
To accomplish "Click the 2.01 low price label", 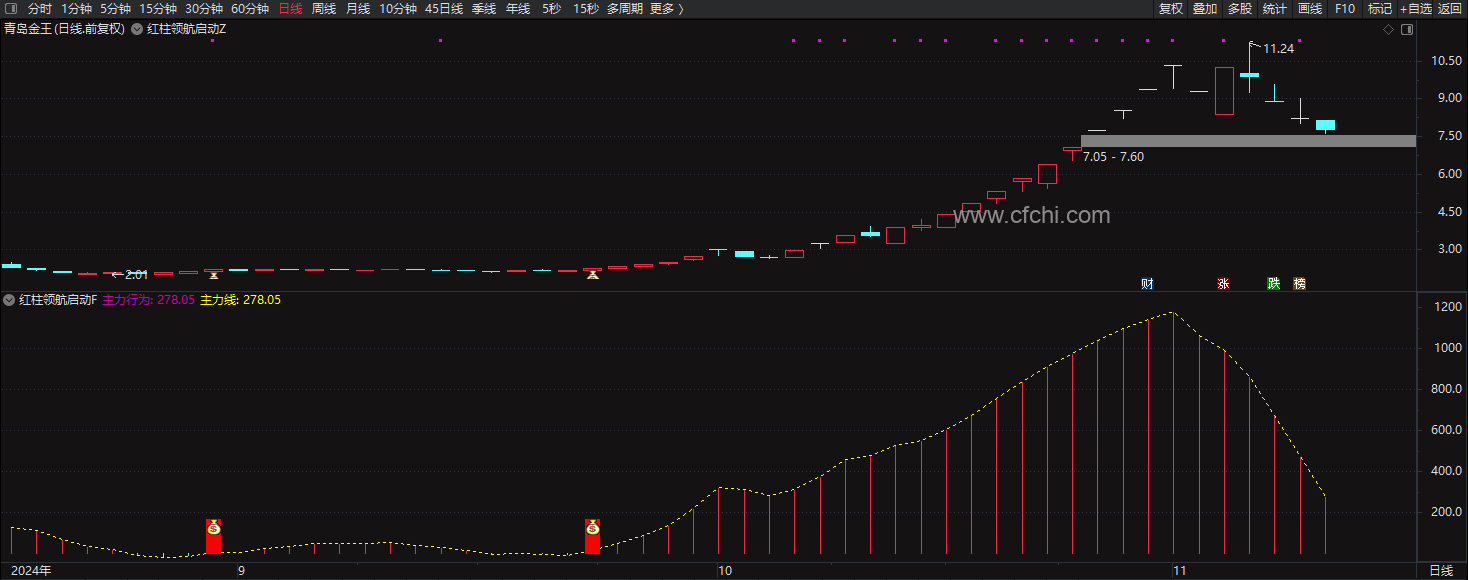I will (136, 274).
